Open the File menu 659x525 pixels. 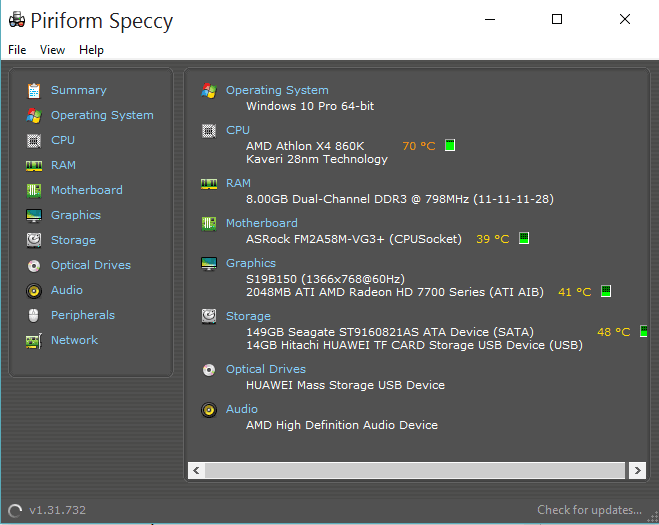pyautogui.click(x=17, y=50)
